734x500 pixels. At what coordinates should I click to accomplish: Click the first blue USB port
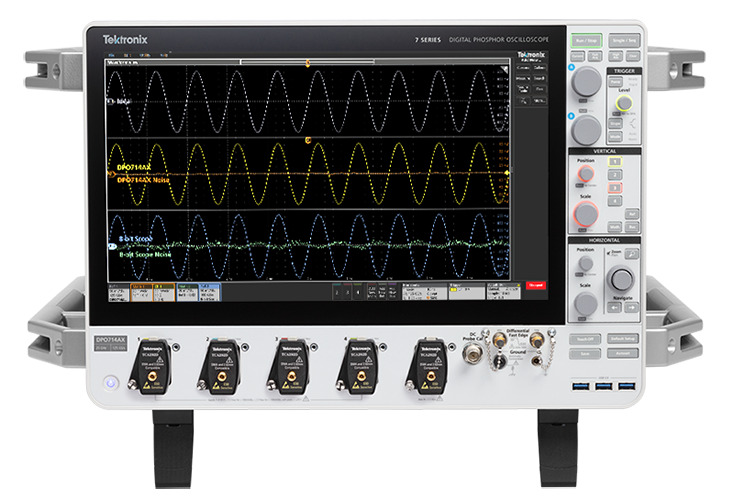[x=580, y=386]
